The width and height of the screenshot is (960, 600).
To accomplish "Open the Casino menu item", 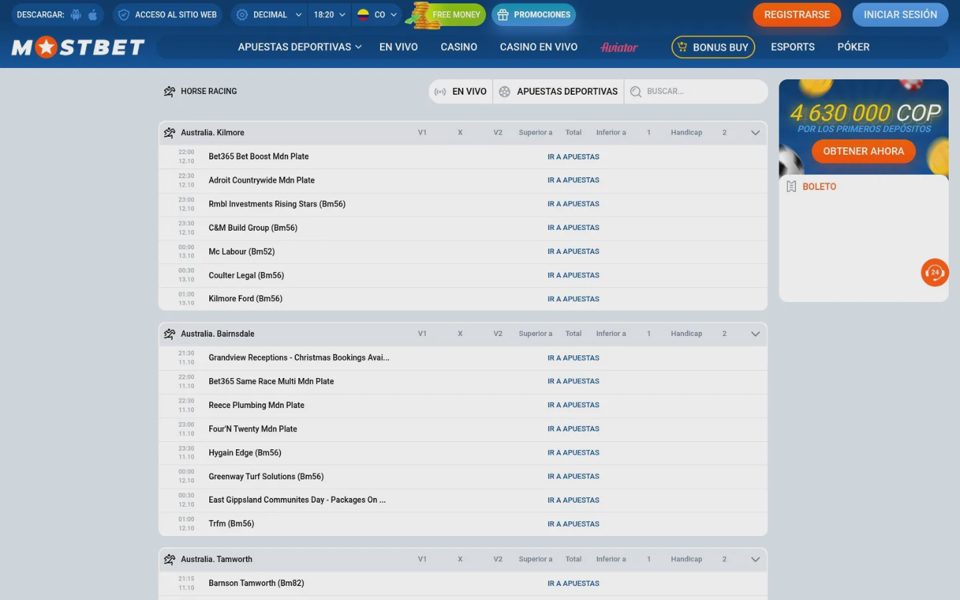I will point(459,47).
